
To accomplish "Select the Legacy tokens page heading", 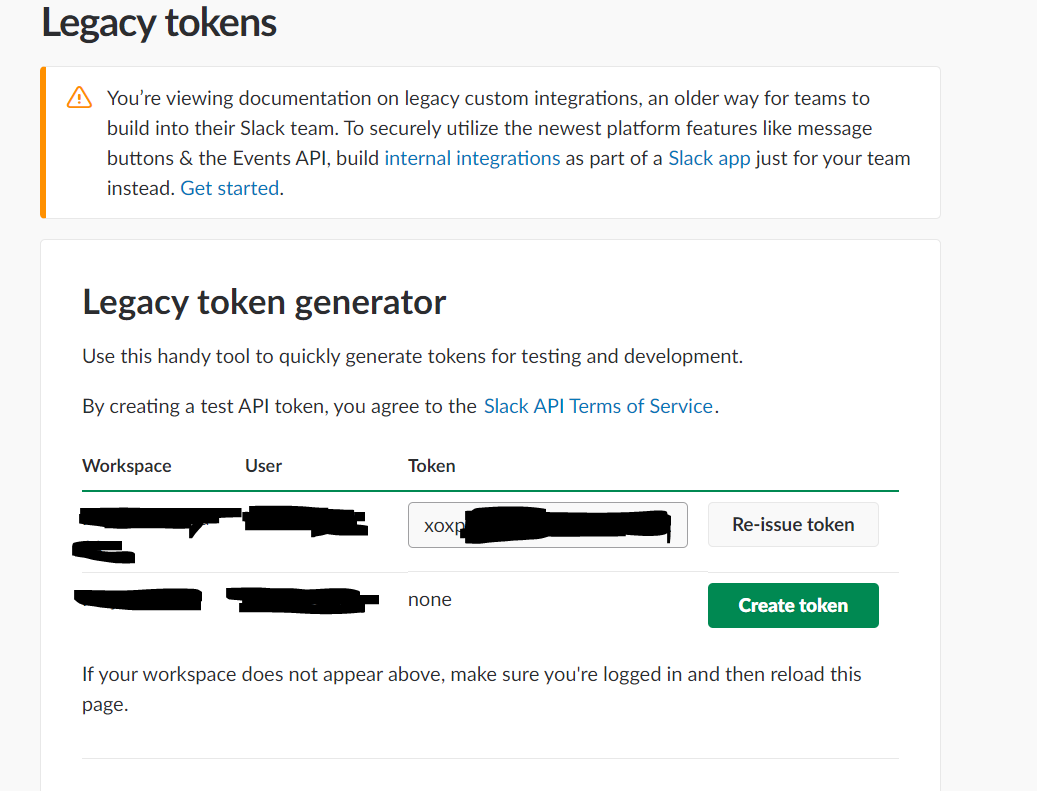I will pyautogui.click(x=159, y=22).
